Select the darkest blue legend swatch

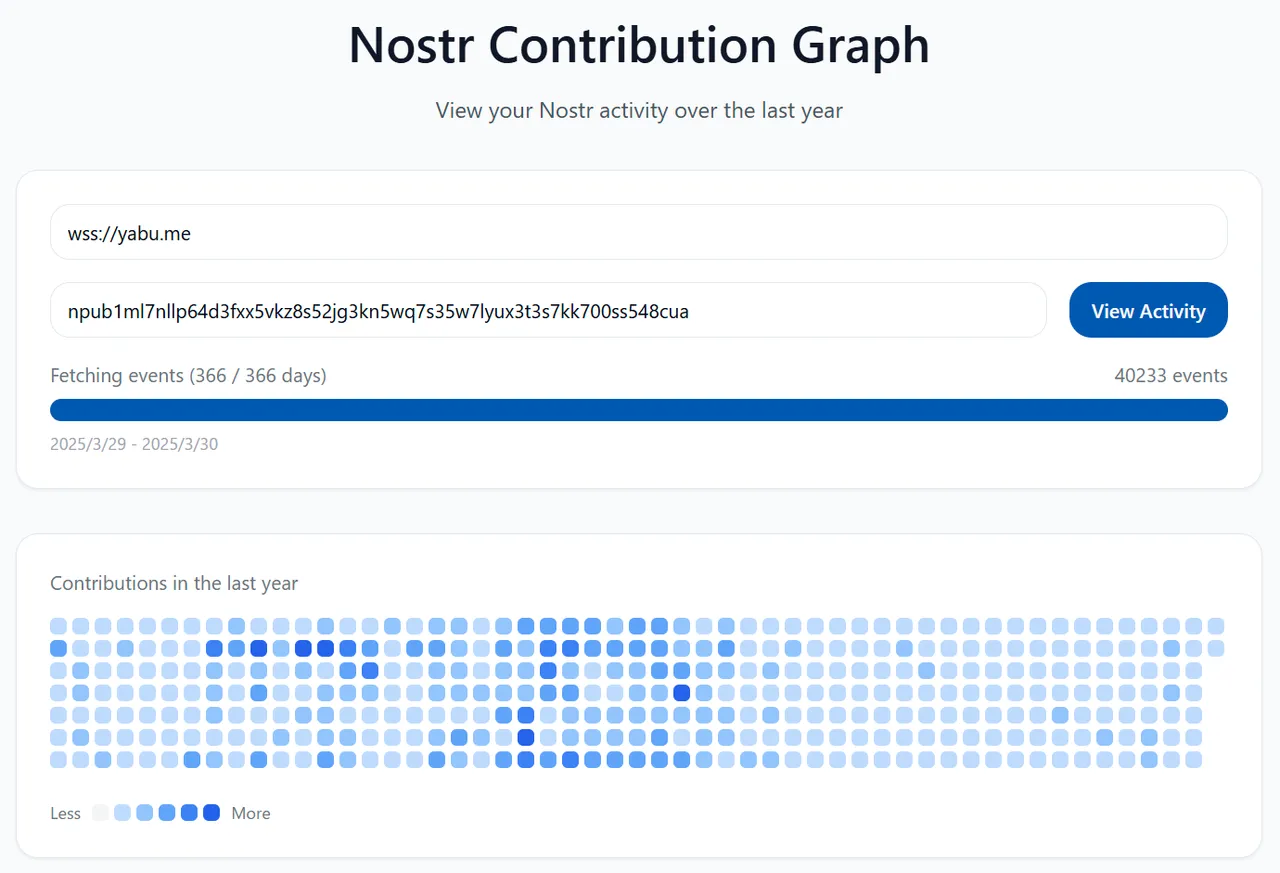pyautogui.click(x=211, y=813)
